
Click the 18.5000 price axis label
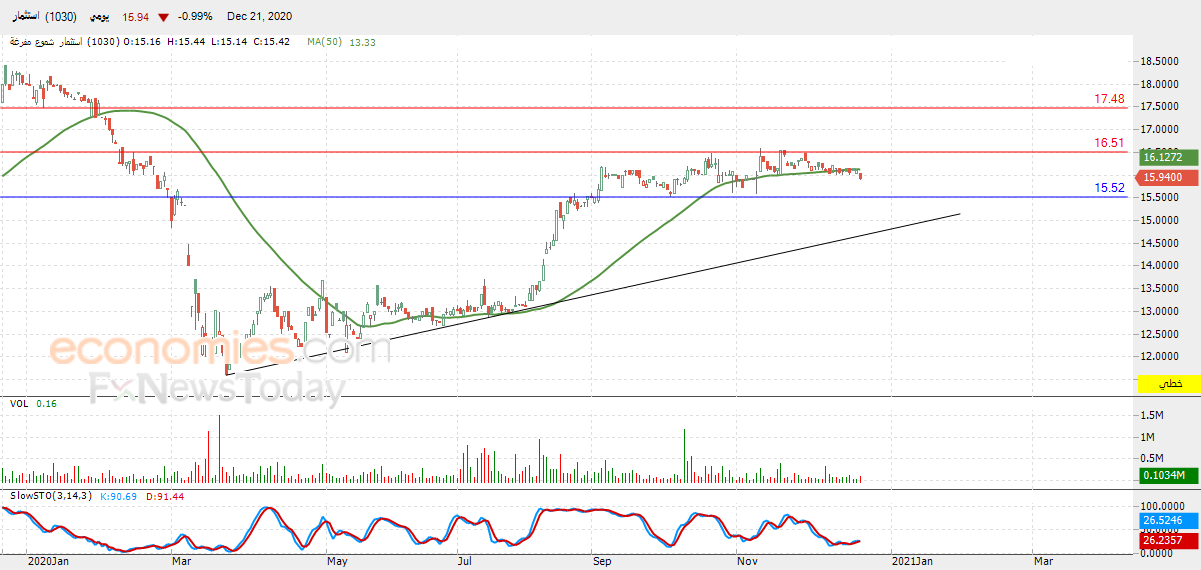pos(1159,62)
